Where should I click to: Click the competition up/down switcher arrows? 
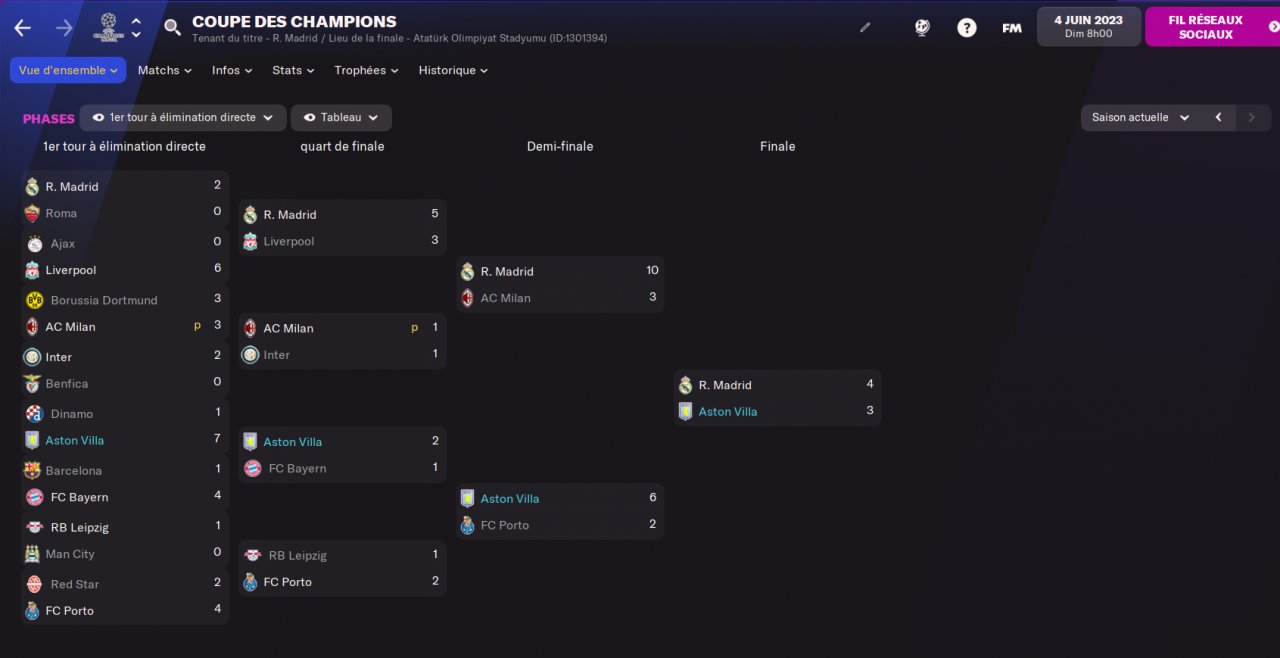[x=137, y=28]
